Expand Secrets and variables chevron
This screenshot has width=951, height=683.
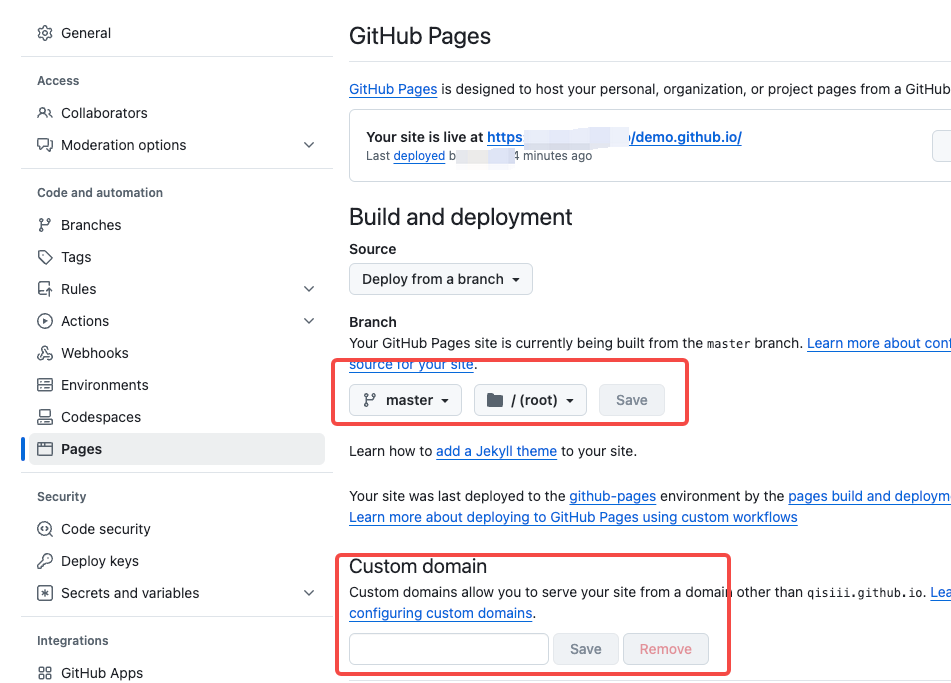pos(309,593)
